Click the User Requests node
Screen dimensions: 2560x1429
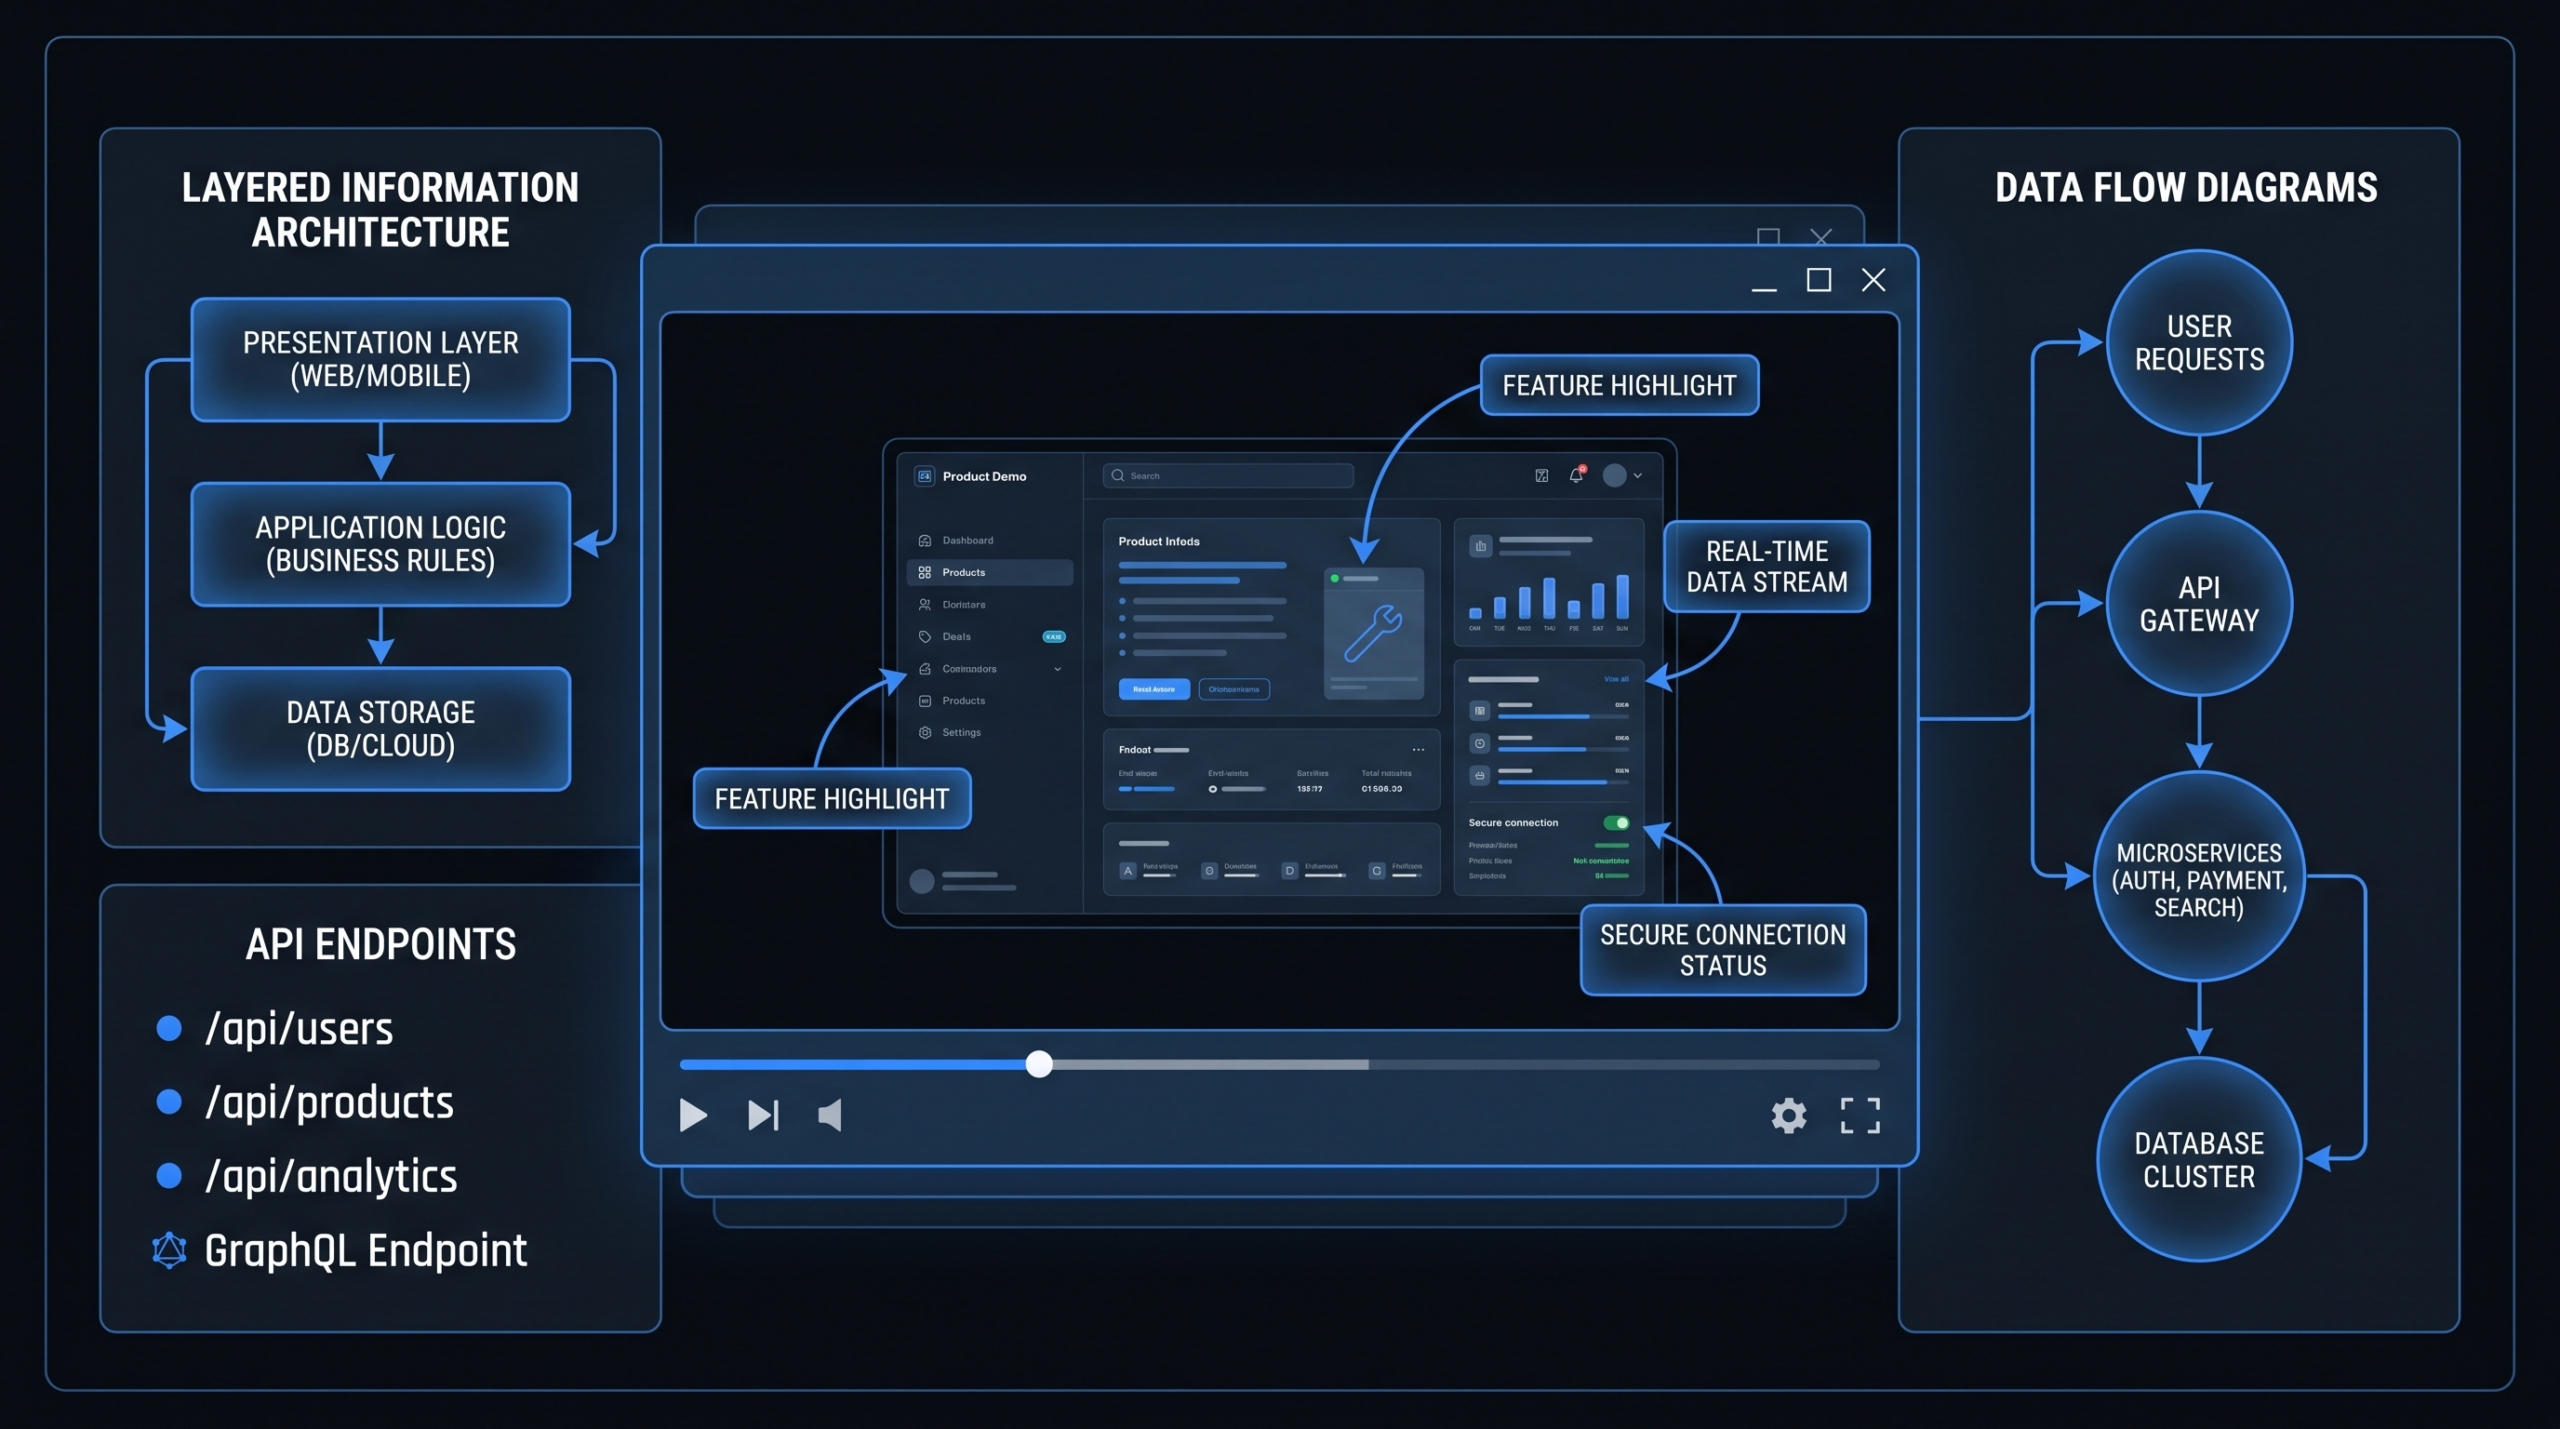pos(2199,343)
